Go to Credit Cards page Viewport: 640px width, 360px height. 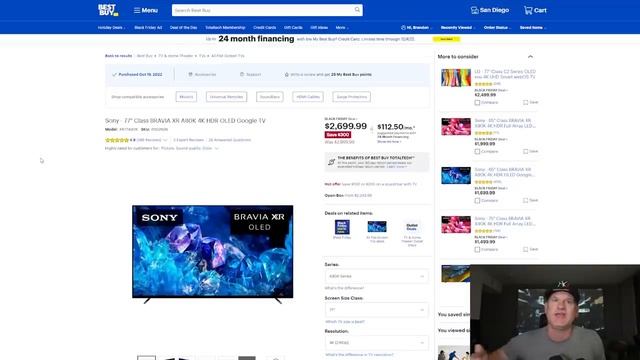click(264, 28)
